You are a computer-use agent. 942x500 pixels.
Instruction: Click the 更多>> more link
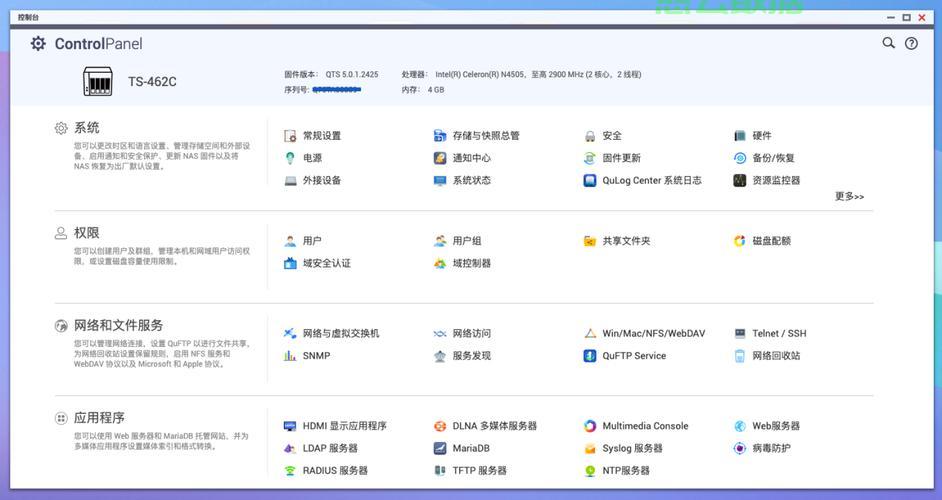pos(849,197)
